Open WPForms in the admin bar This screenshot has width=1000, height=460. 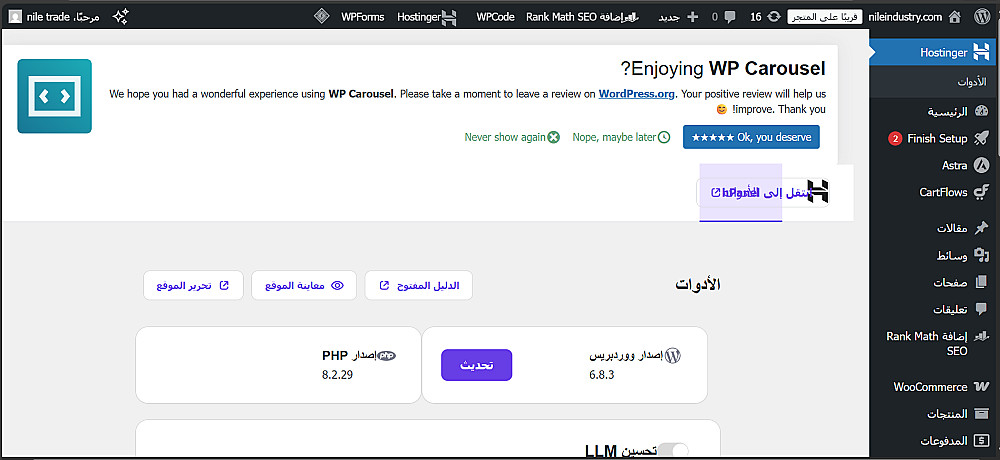tap(362, 17)
